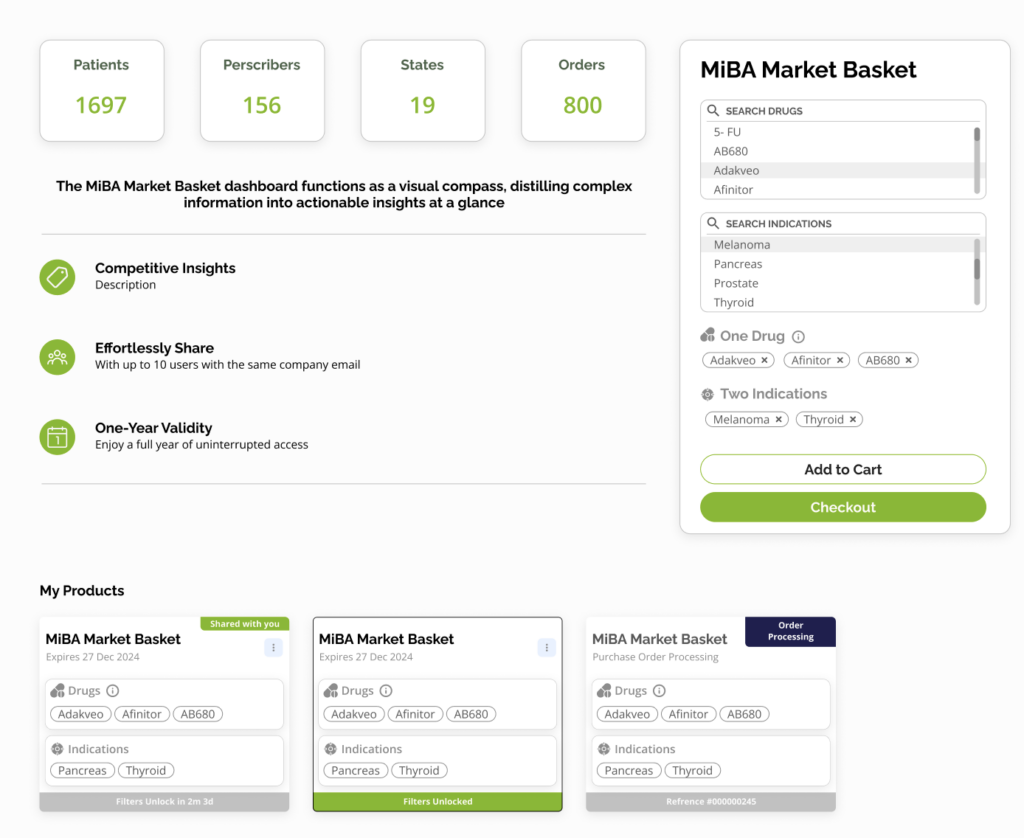
Task: Click the Add to Cart button
Action: coord(843,470)
